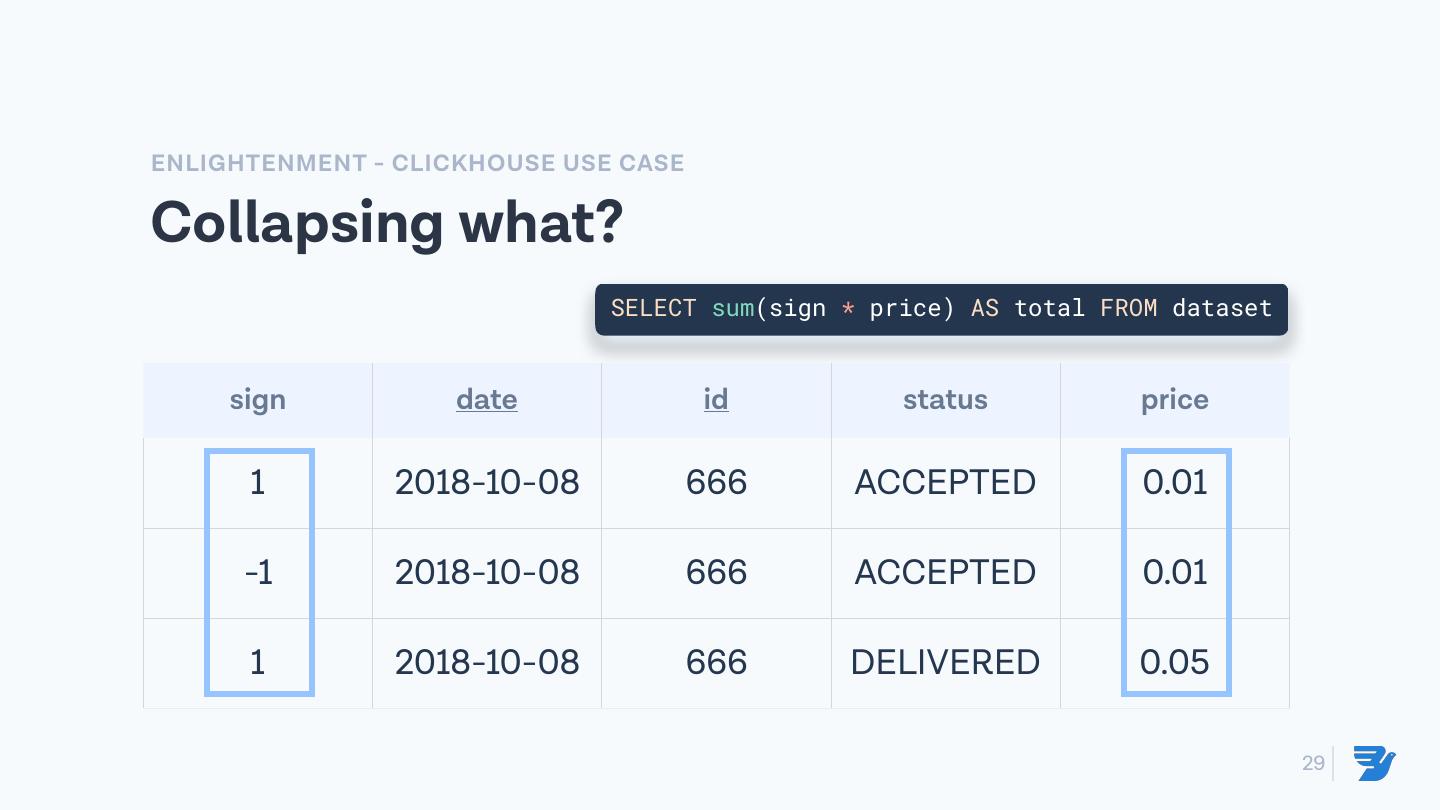
Task: Click the first row sign value 1
Action: (x=258, y=482)
